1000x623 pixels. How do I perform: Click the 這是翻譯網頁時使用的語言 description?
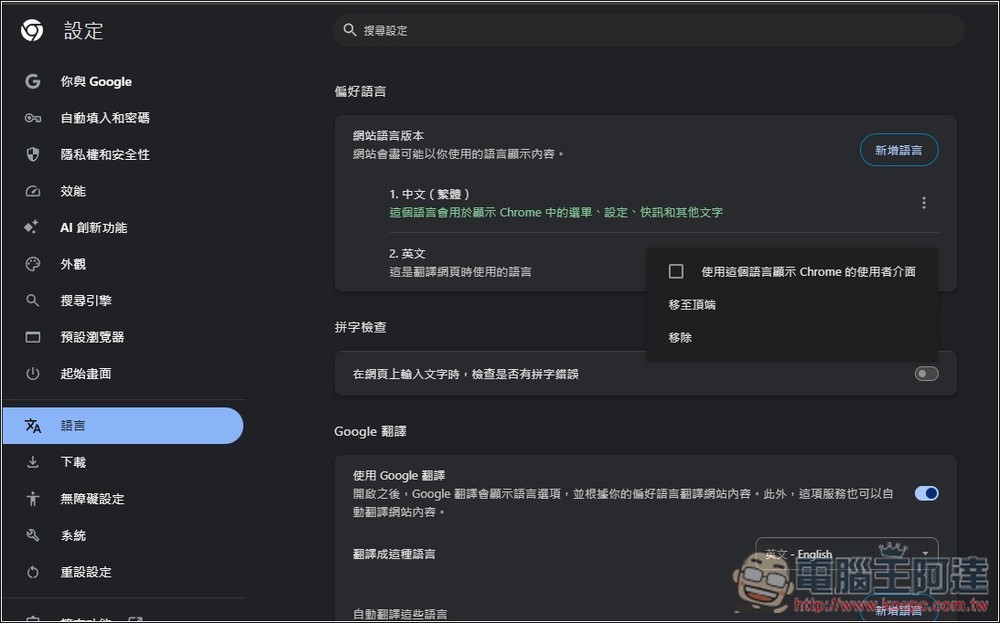pyautogui.click(x=460, y=272)
